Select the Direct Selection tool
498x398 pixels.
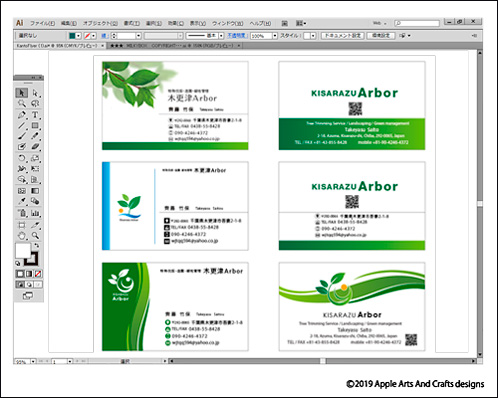click(x=35, y=93)
